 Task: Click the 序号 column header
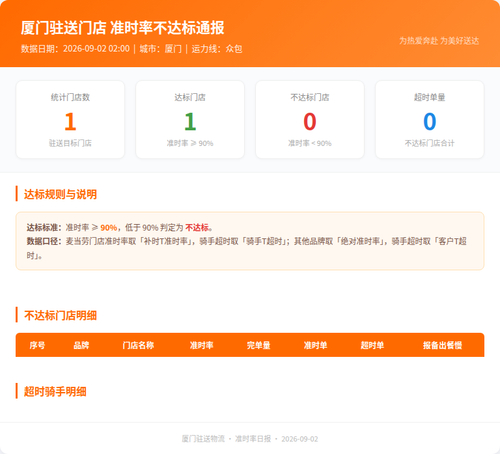tap(37, 345)
